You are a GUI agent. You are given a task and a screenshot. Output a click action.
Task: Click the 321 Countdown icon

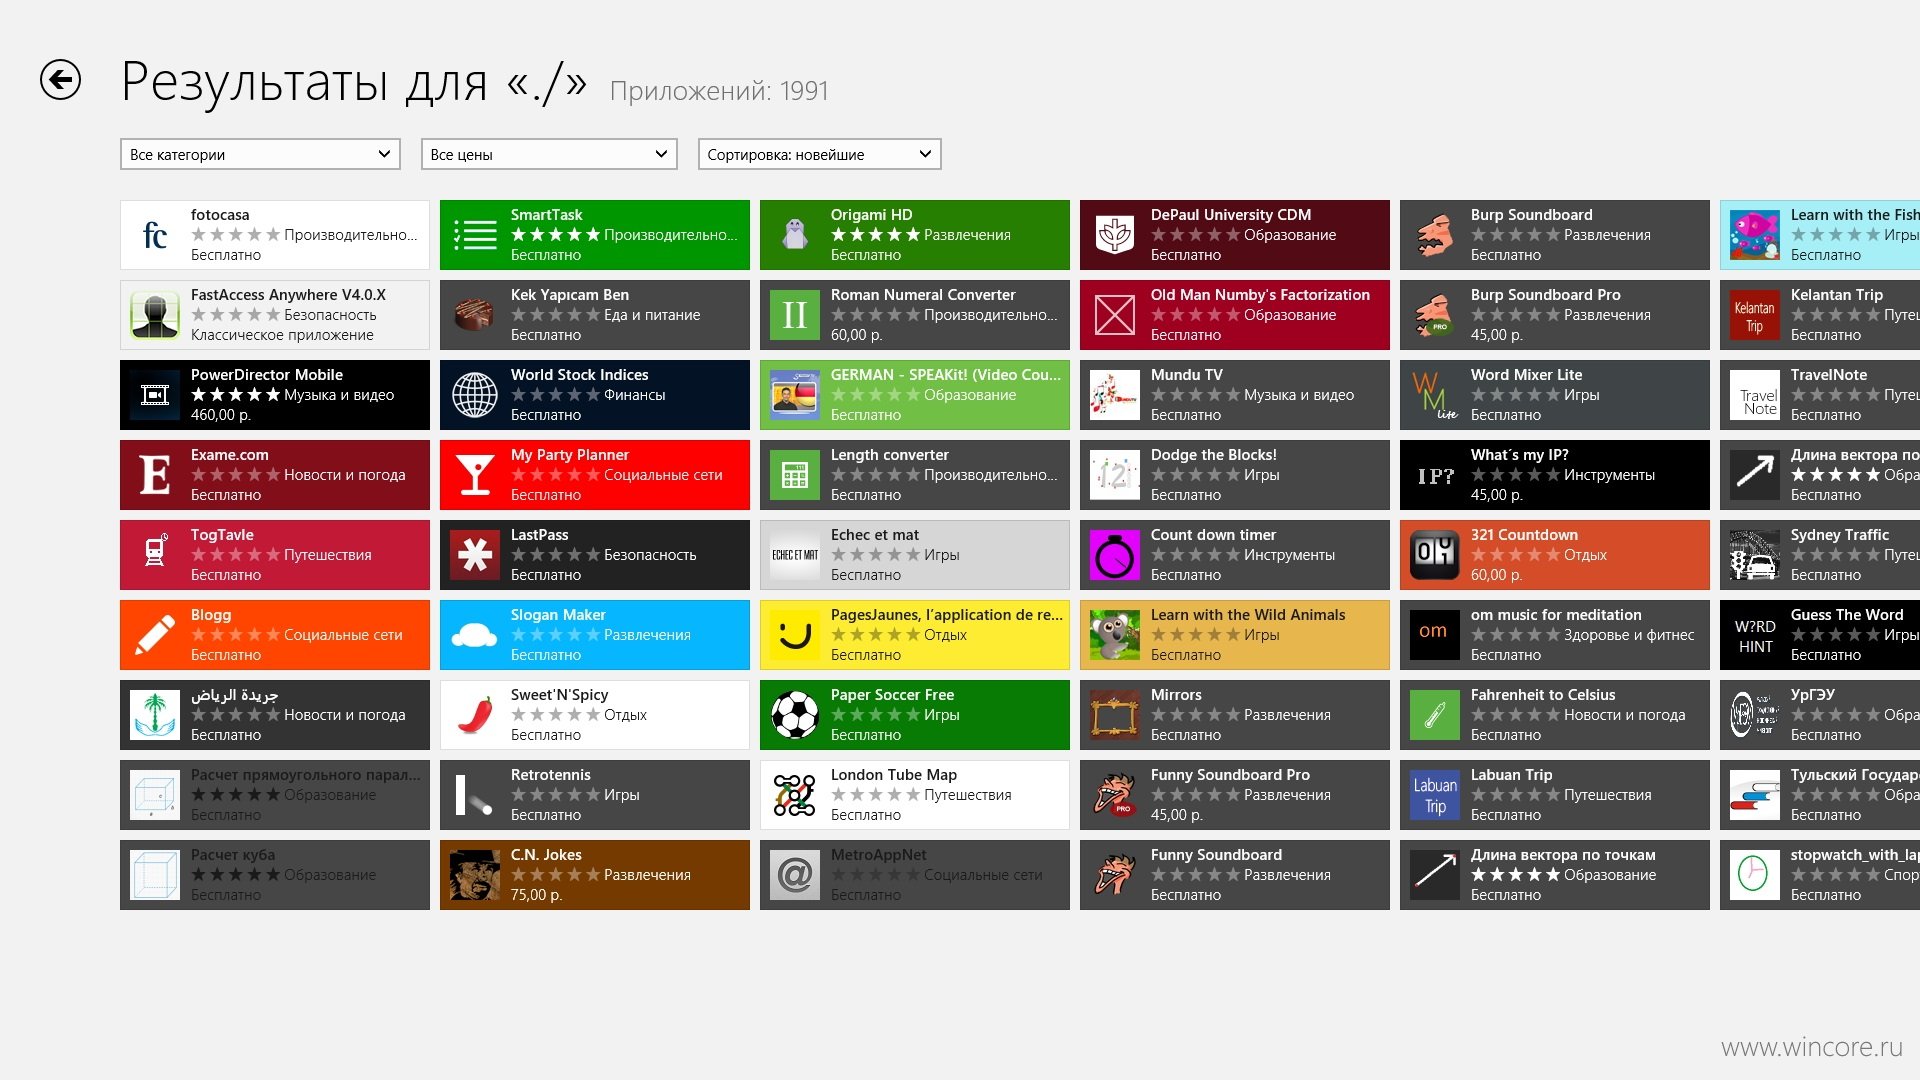click(1435, 555)
